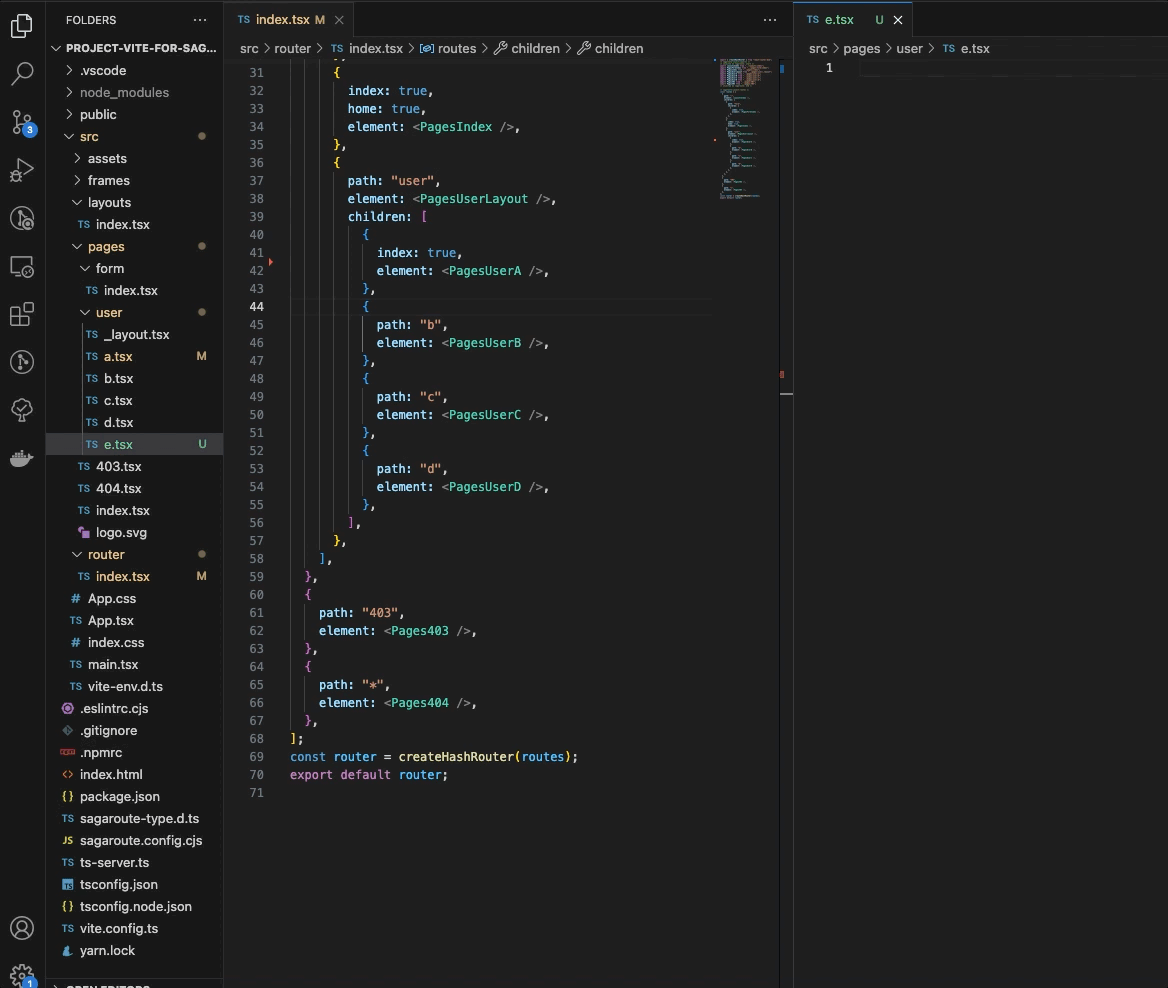Collapse the router folder in explorer
Image resolution: width=1168 pixels, height=988 pixels.
point(134,554)
